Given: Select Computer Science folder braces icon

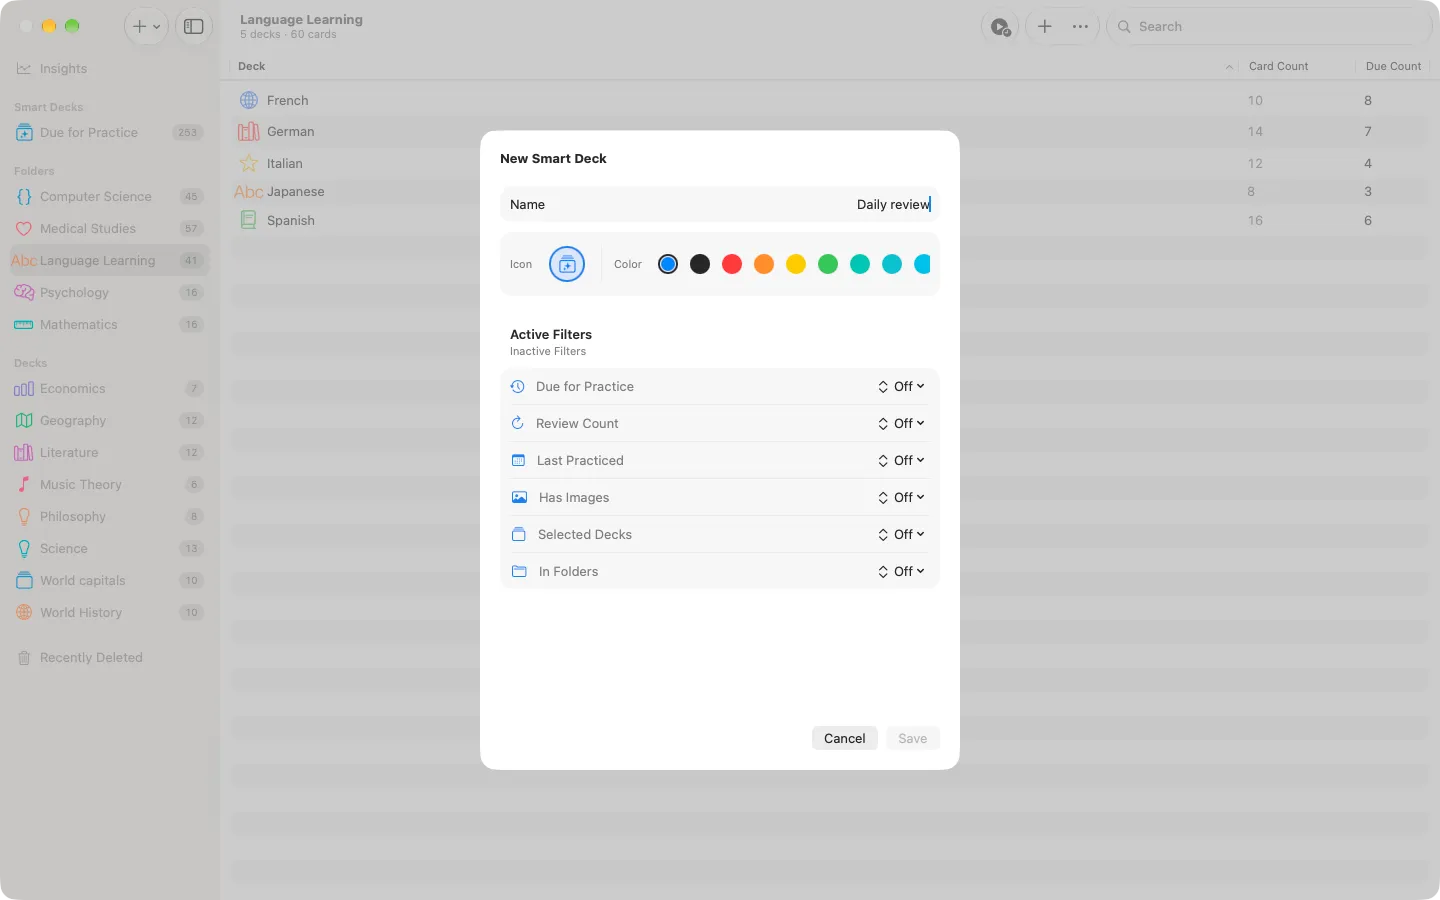Looking at the screenshot, I should tap(24, 197).
